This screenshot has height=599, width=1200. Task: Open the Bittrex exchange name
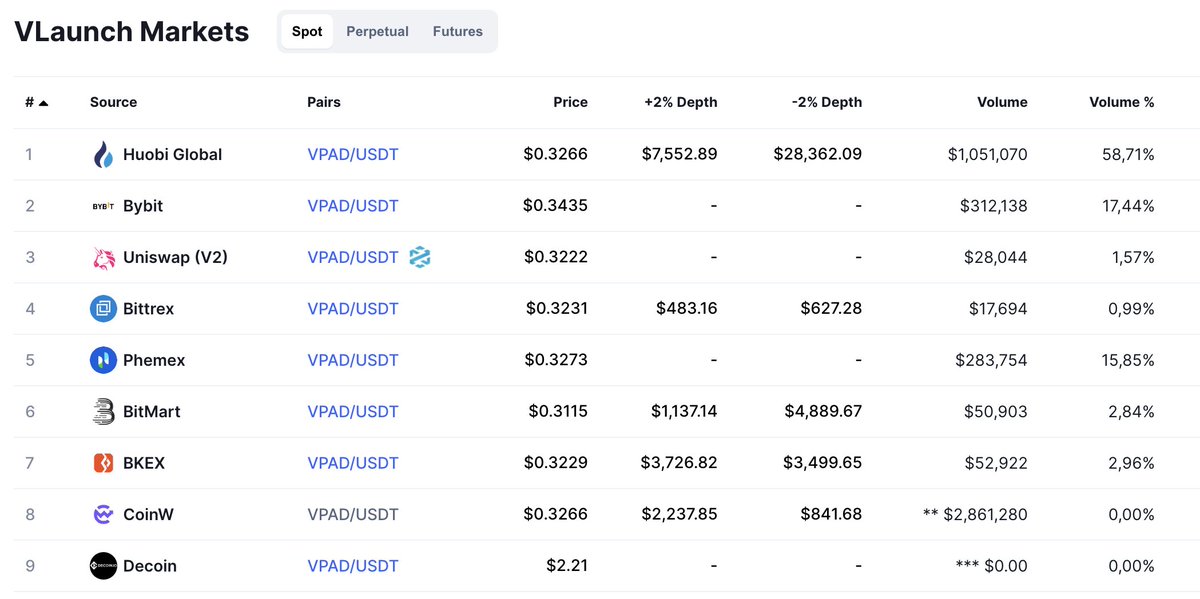click(148, 309)
